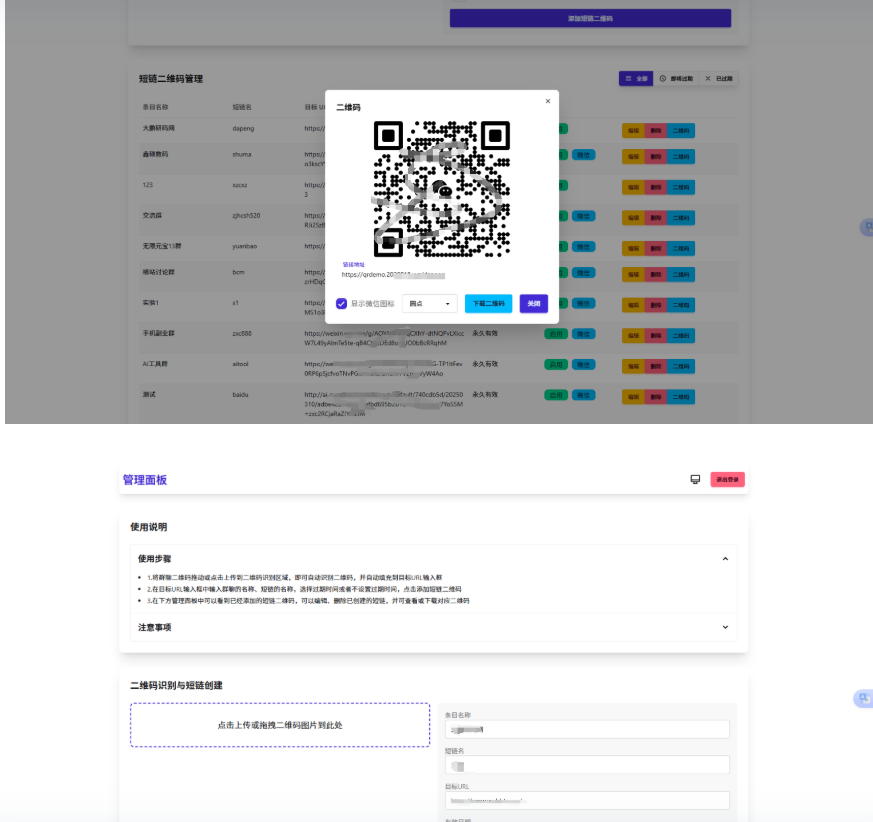The width and height of the screenshot is (873, 822).
Task: Click the monitor display icon beside 退出登录
Action: 695,480
